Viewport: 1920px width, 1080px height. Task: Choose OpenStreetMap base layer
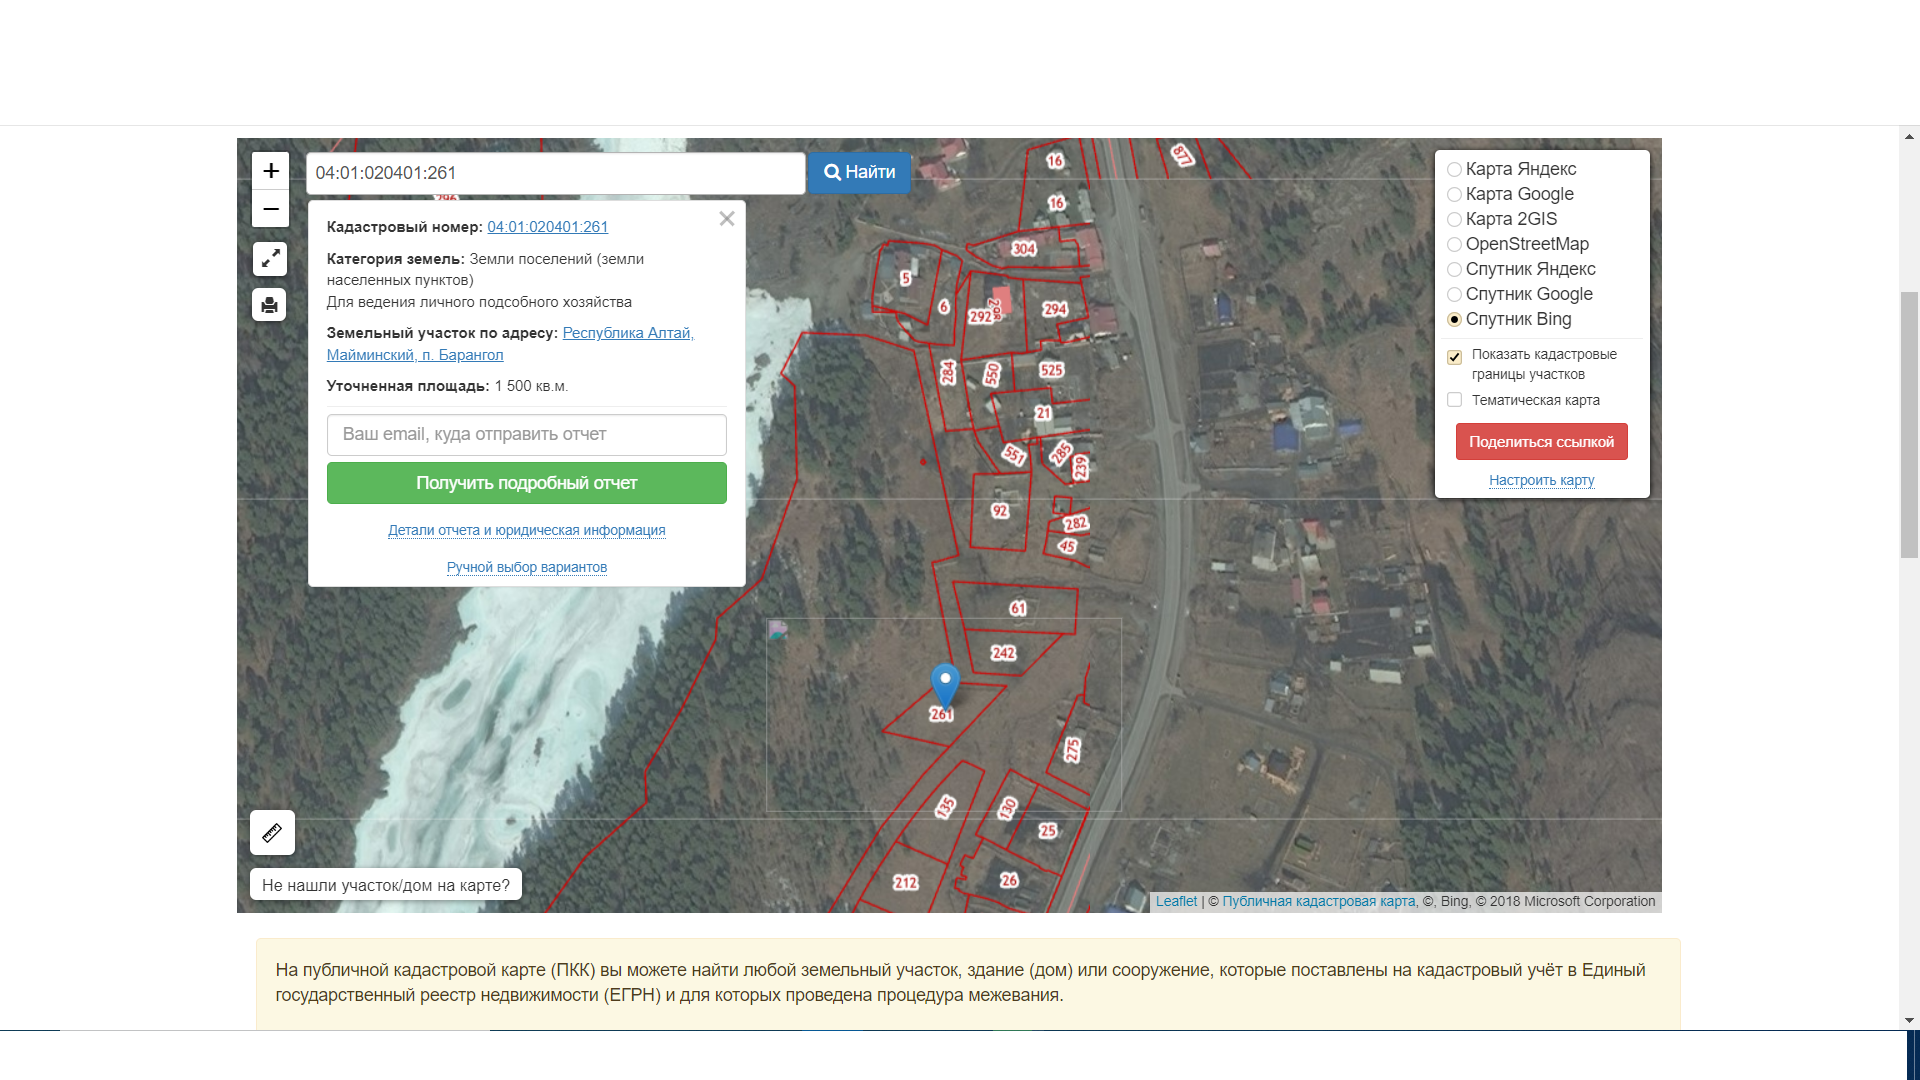pos(1455,245)
